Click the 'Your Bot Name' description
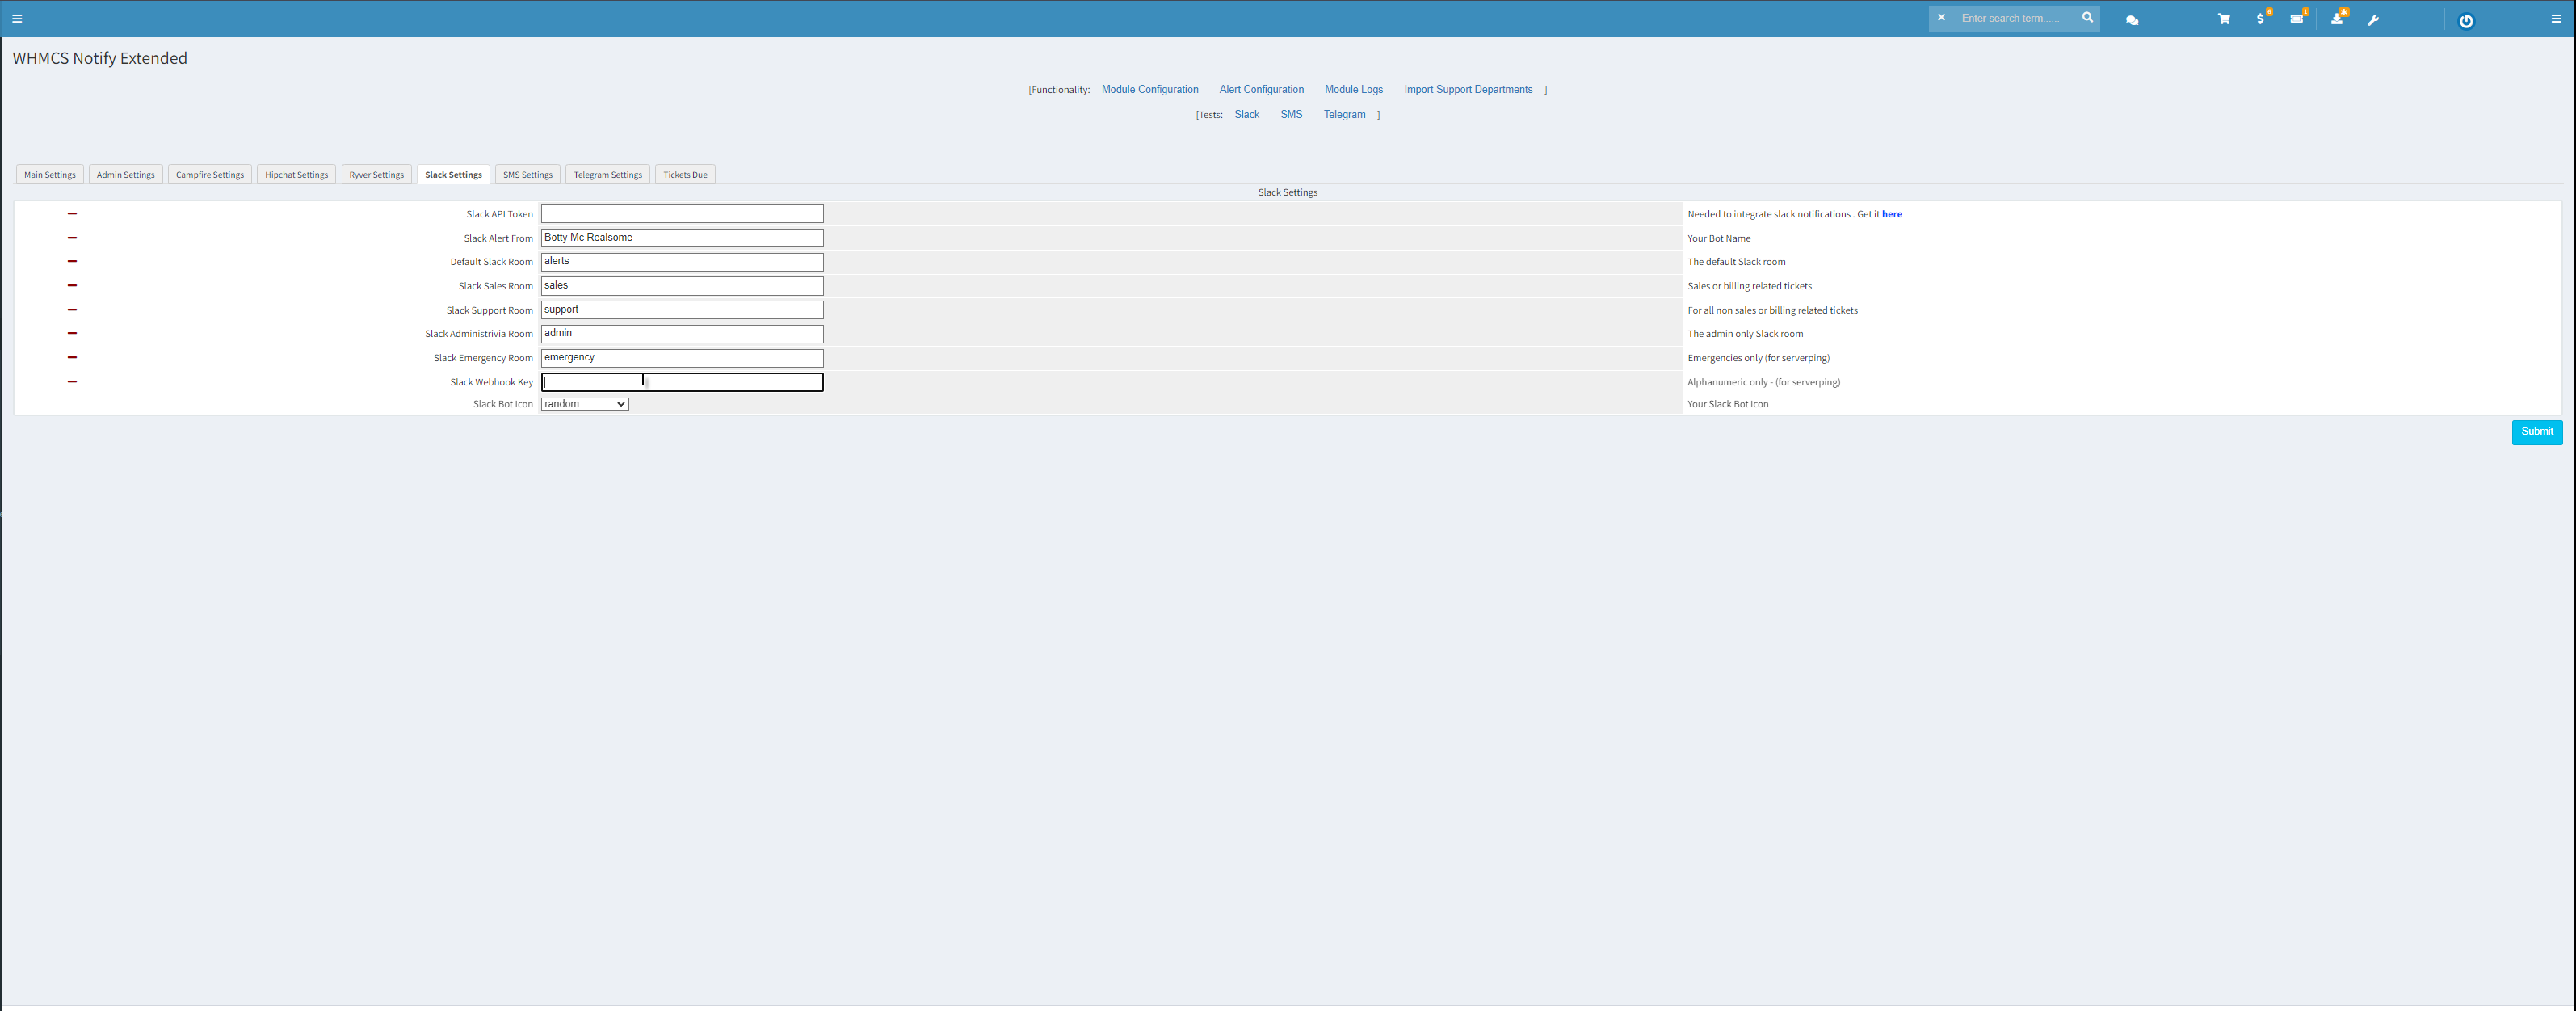2576x1011 pixels. pyautogui.click(x=1719, y=238)
